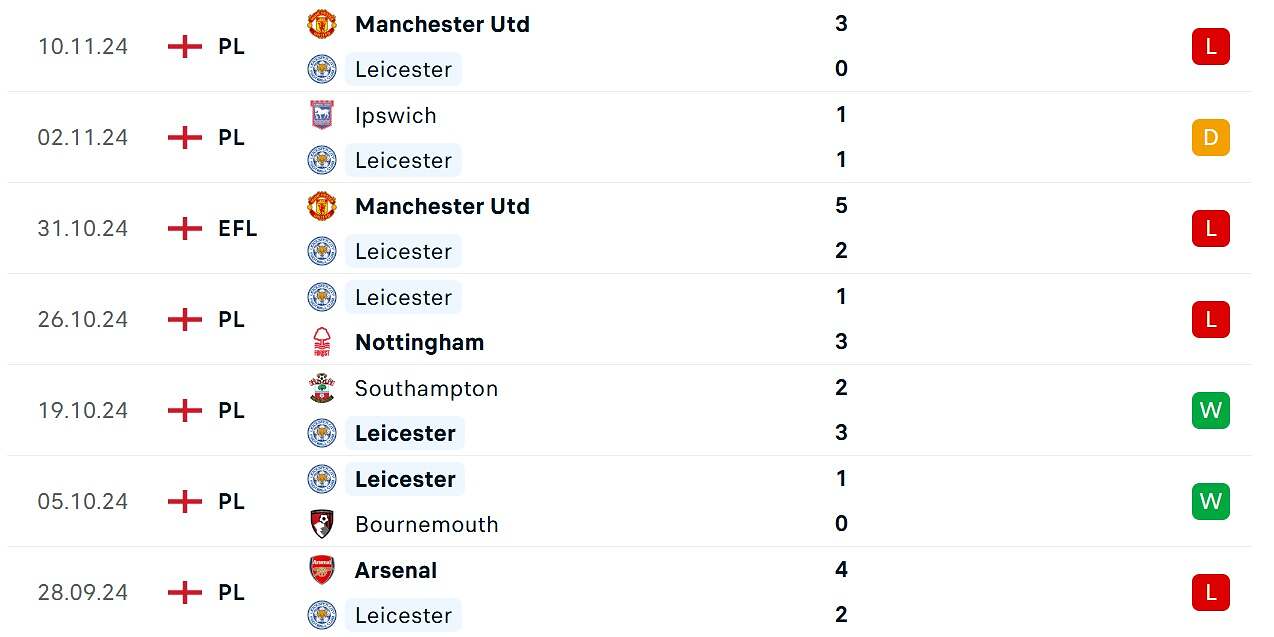Click the score 5 in Manchester Utd EFL match
This screenshot has width=1274, height=637.
[841, 205]
